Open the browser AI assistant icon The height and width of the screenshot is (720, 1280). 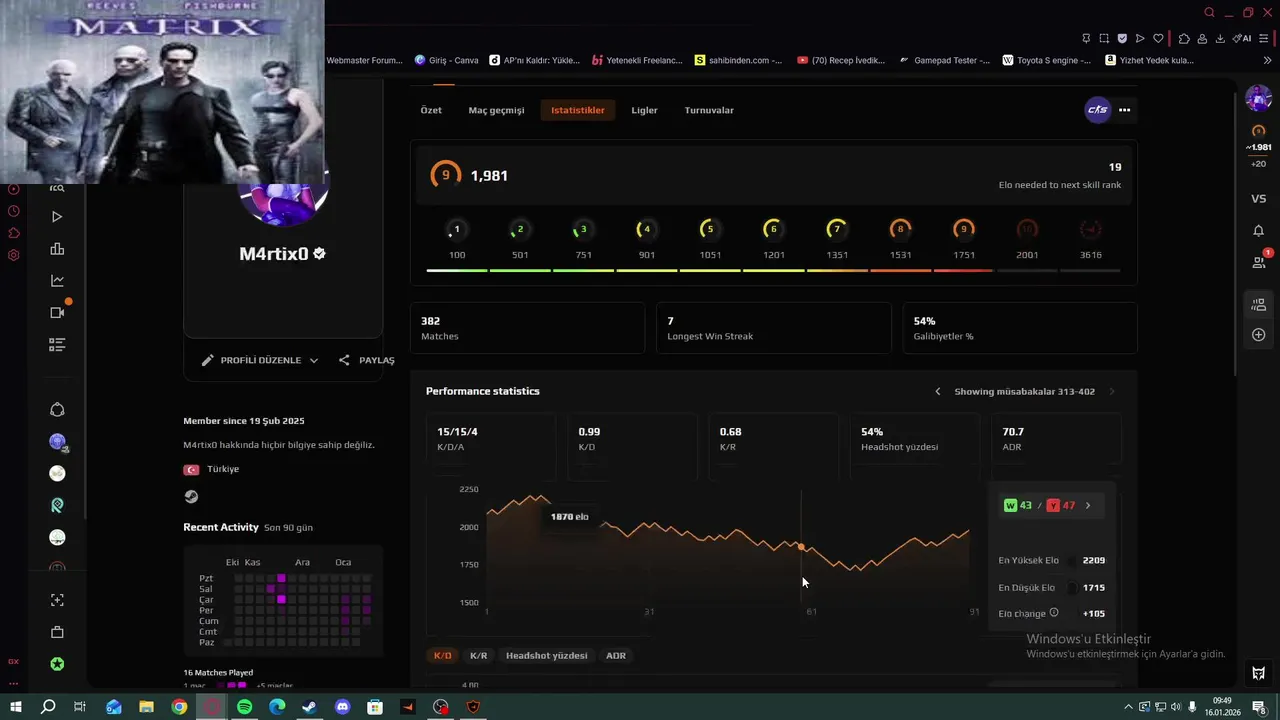[1243, 38]
